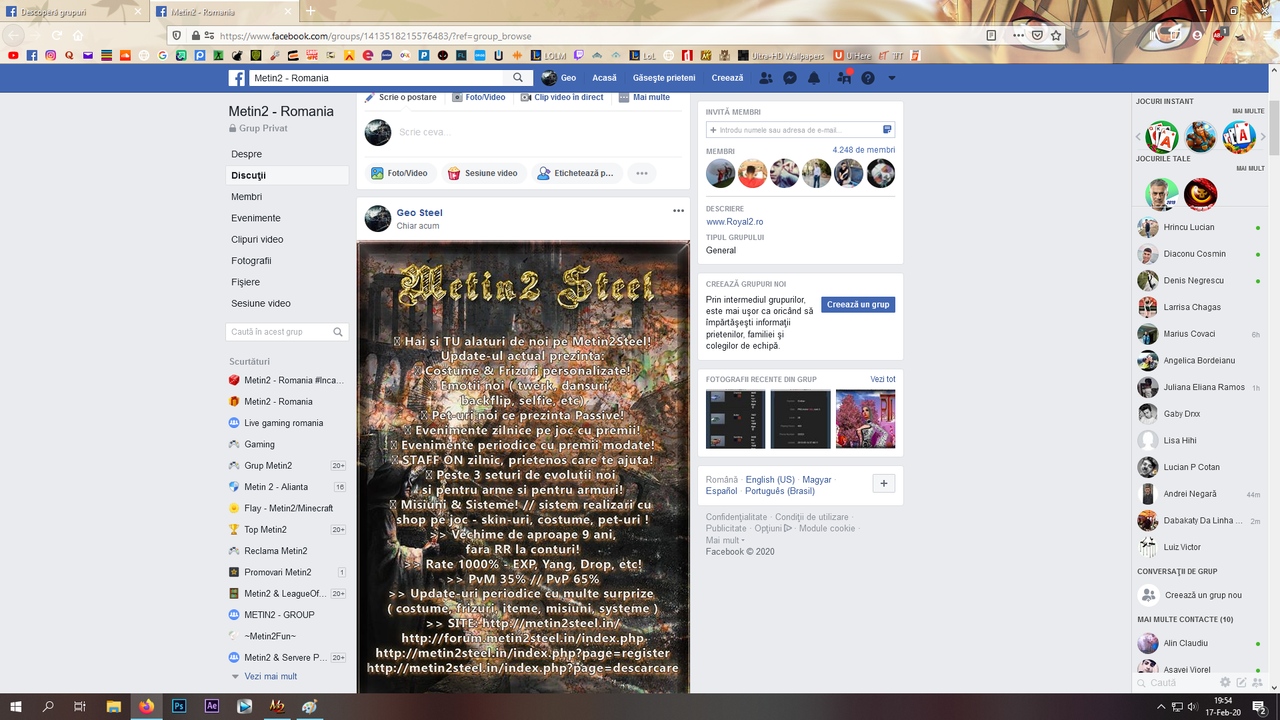Click 'Creează' in the Facebook header
Screen dimensions: 1280x720
[x=728, y=78]
